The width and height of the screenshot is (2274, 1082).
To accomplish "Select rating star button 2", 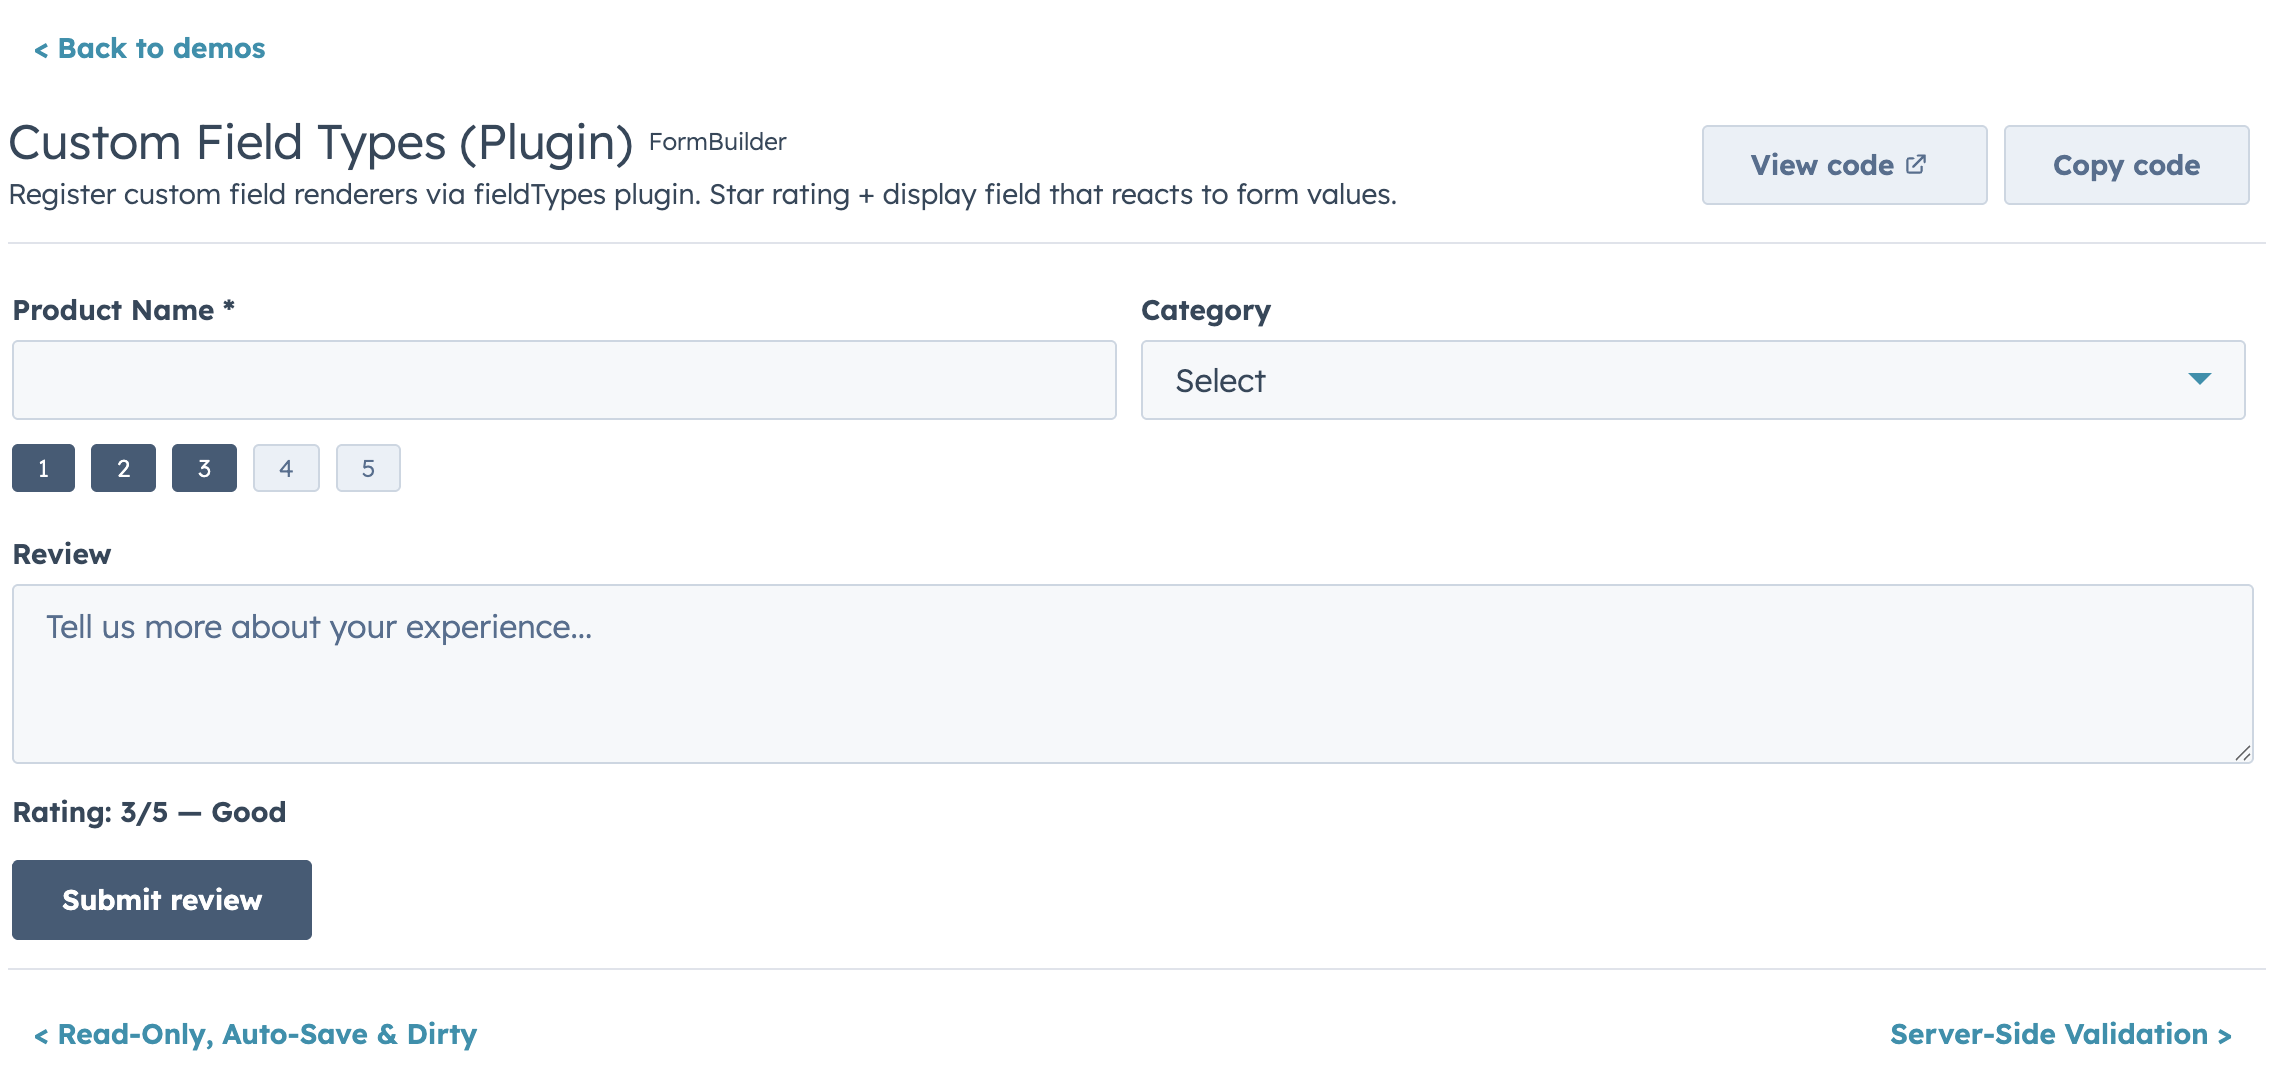I will tap(123, 467).
